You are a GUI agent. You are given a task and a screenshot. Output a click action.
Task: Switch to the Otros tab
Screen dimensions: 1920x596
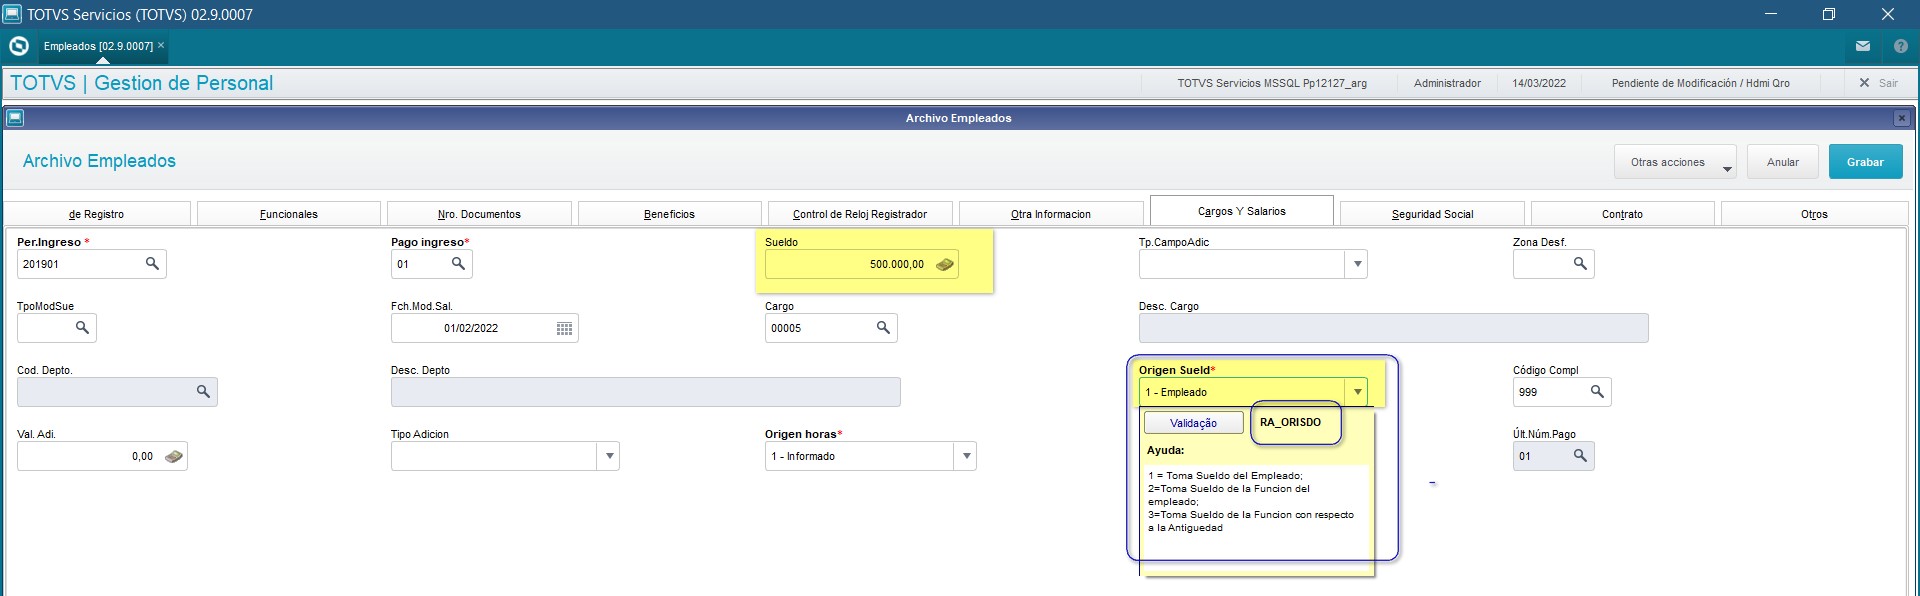click(x=1814, y=214)
